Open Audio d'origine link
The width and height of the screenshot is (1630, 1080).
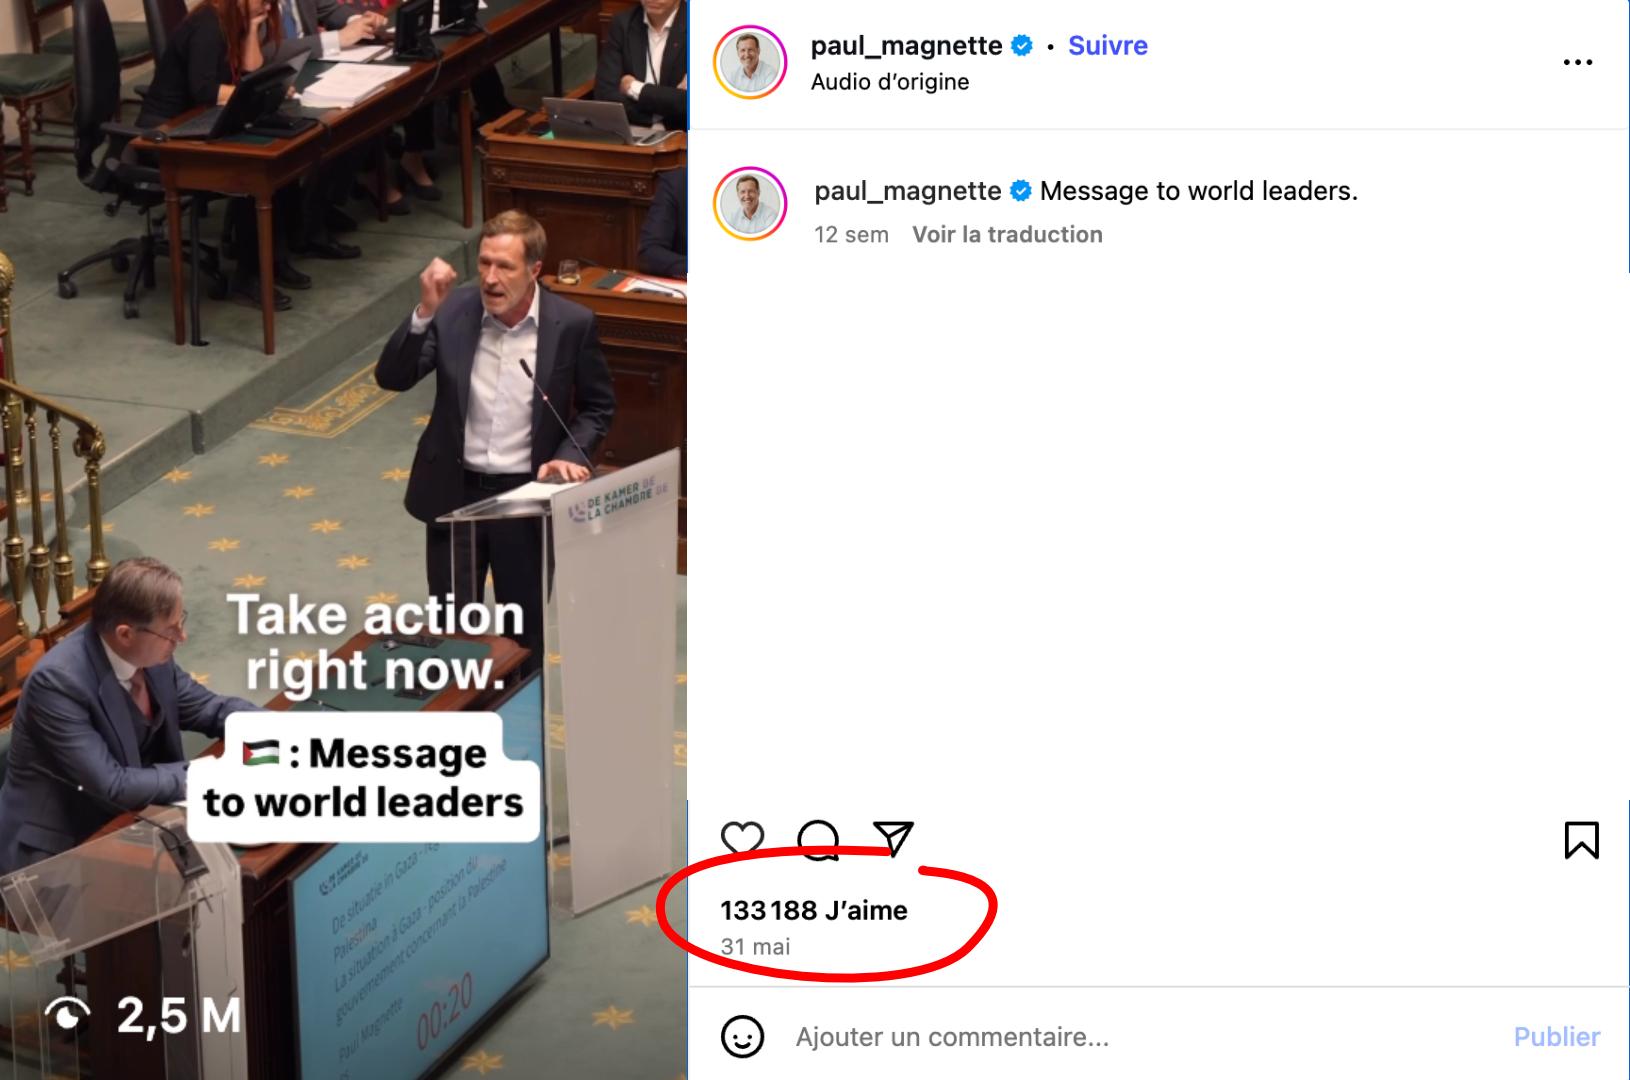(890, 82)
